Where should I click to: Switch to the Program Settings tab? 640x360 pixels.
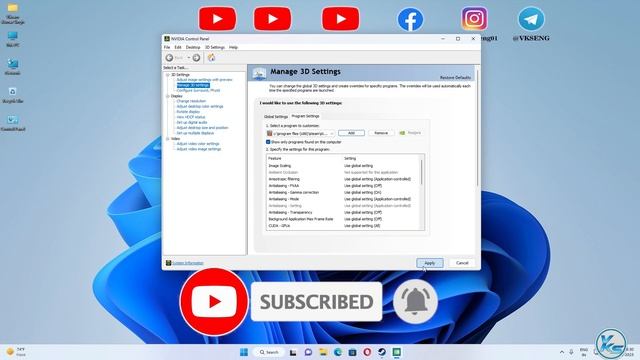305,116
